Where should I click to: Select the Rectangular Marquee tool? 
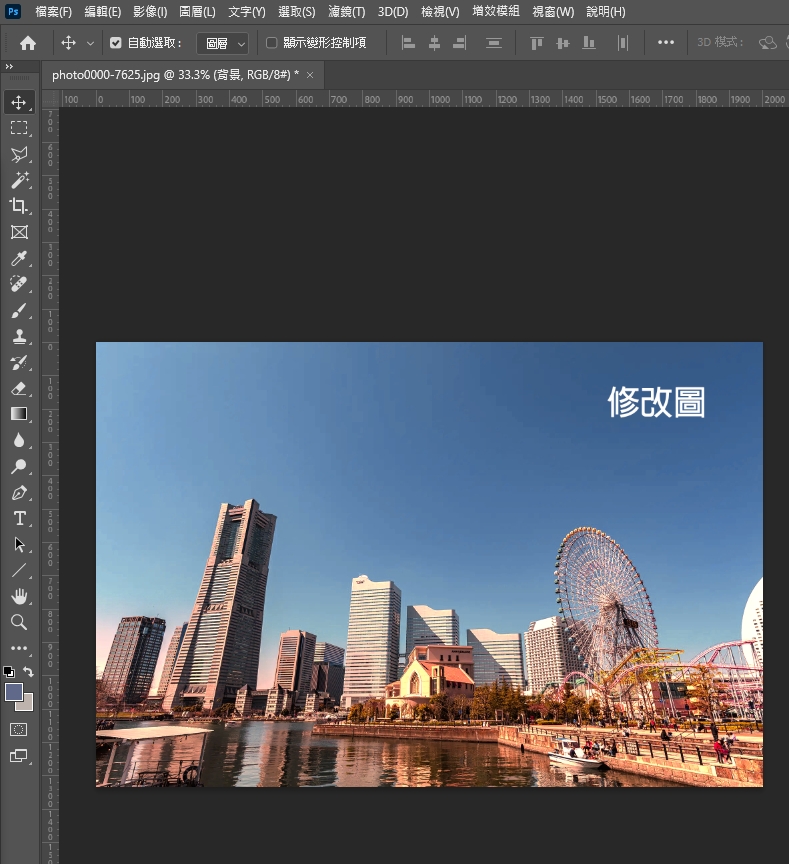pyautogui.click(x=19, y=128)
